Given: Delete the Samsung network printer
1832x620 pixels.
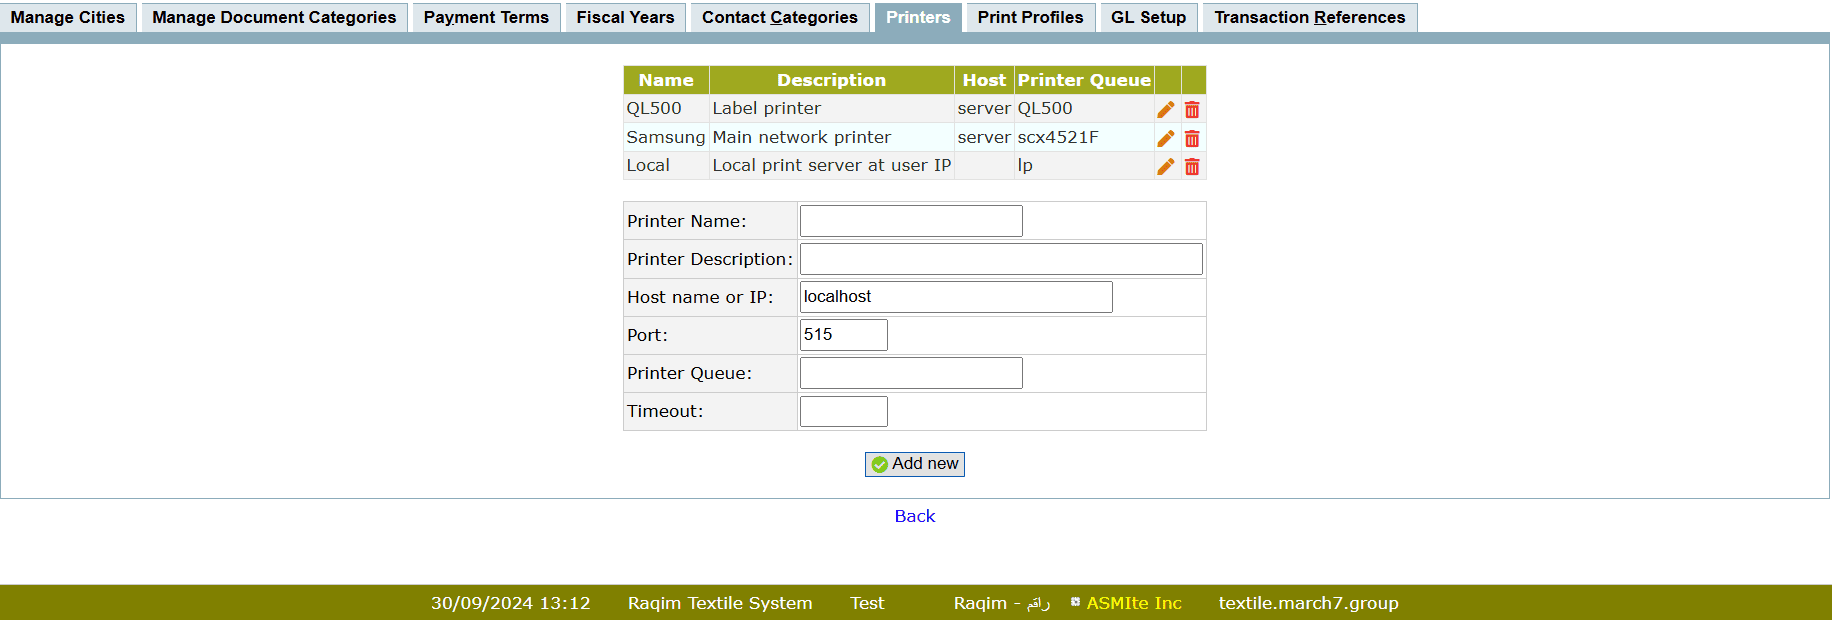Looking at the screenshot, I should [1192, 138].
